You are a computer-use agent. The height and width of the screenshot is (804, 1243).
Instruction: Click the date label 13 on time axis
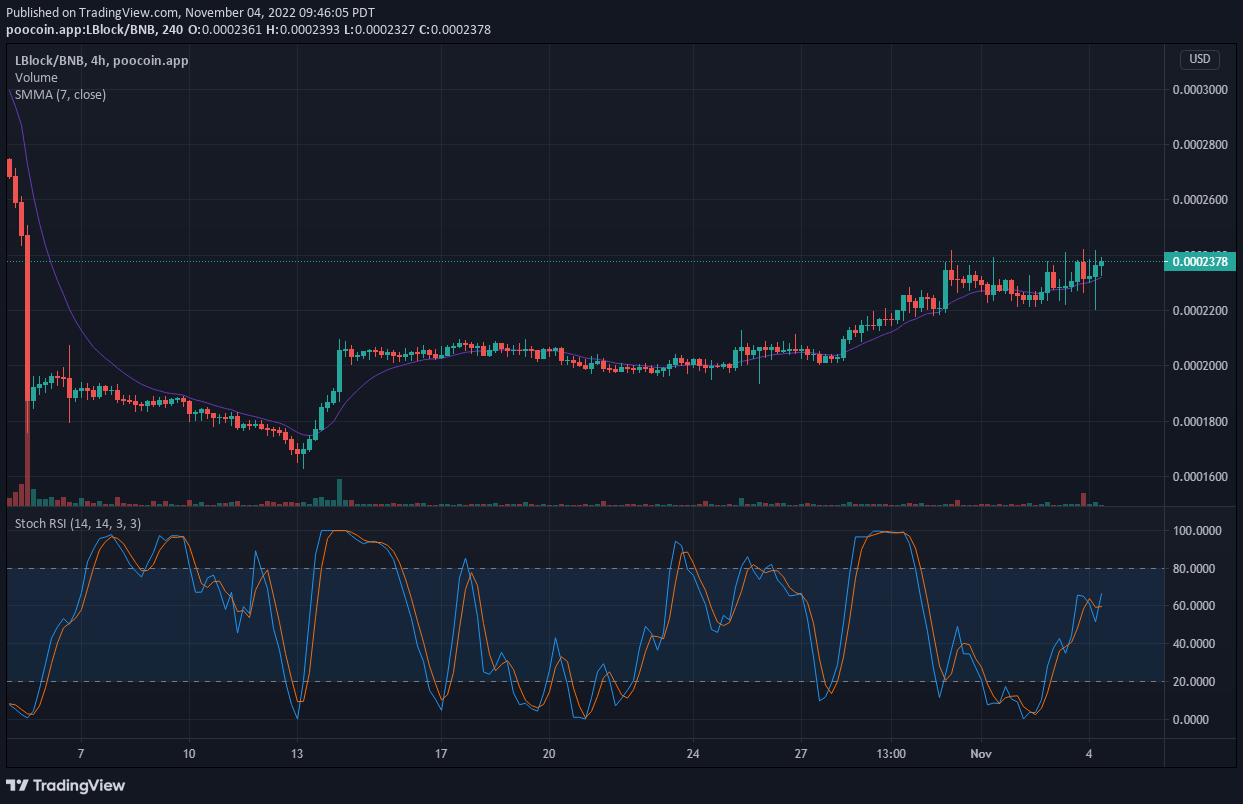coord(296,752)
